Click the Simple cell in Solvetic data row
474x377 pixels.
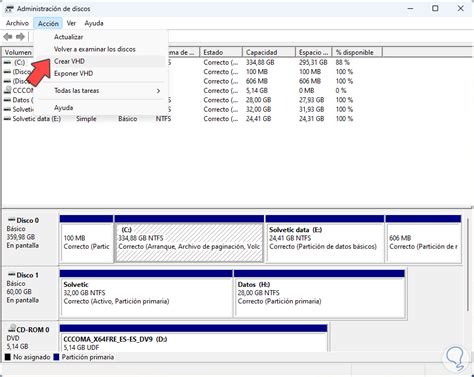coord(86,119)
